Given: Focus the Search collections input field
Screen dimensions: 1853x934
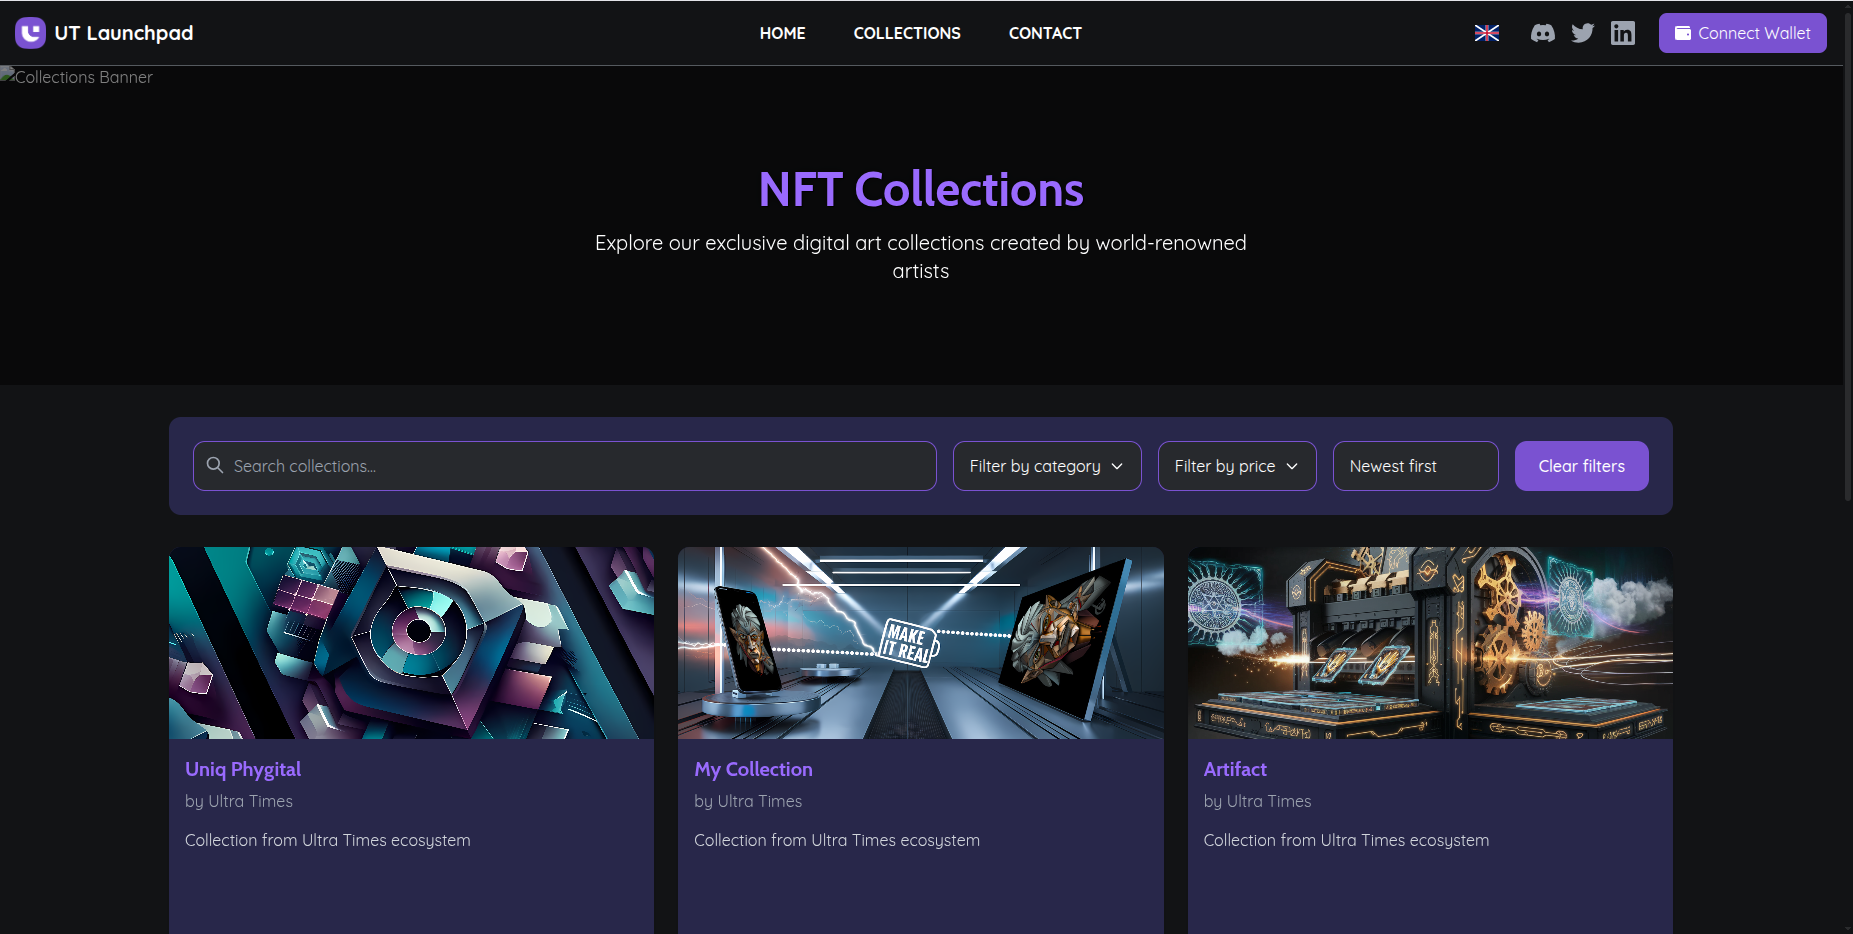Looking at the screenshot, I should tap(580, 466).
